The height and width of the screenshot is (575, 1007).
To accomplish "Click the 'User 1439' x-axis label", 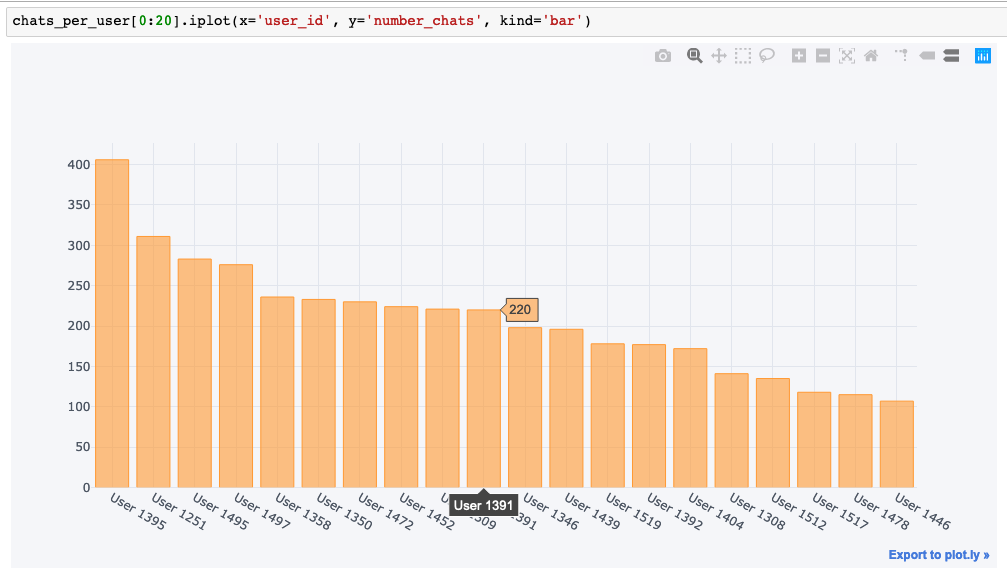I will (593, 511).
